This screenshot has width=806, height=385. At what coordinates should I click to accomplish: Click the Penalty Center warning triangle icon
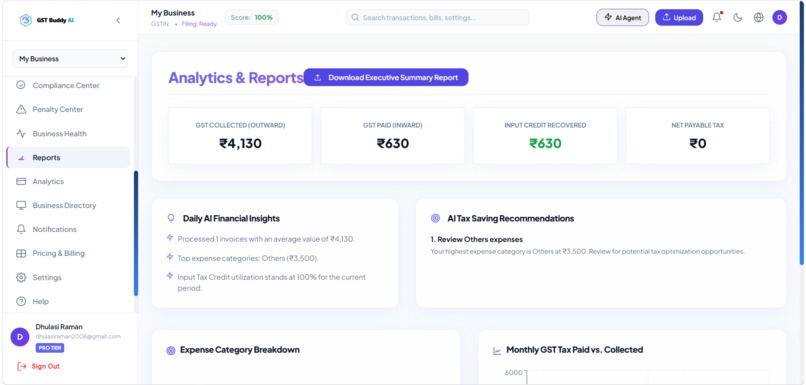pos(21,109)
